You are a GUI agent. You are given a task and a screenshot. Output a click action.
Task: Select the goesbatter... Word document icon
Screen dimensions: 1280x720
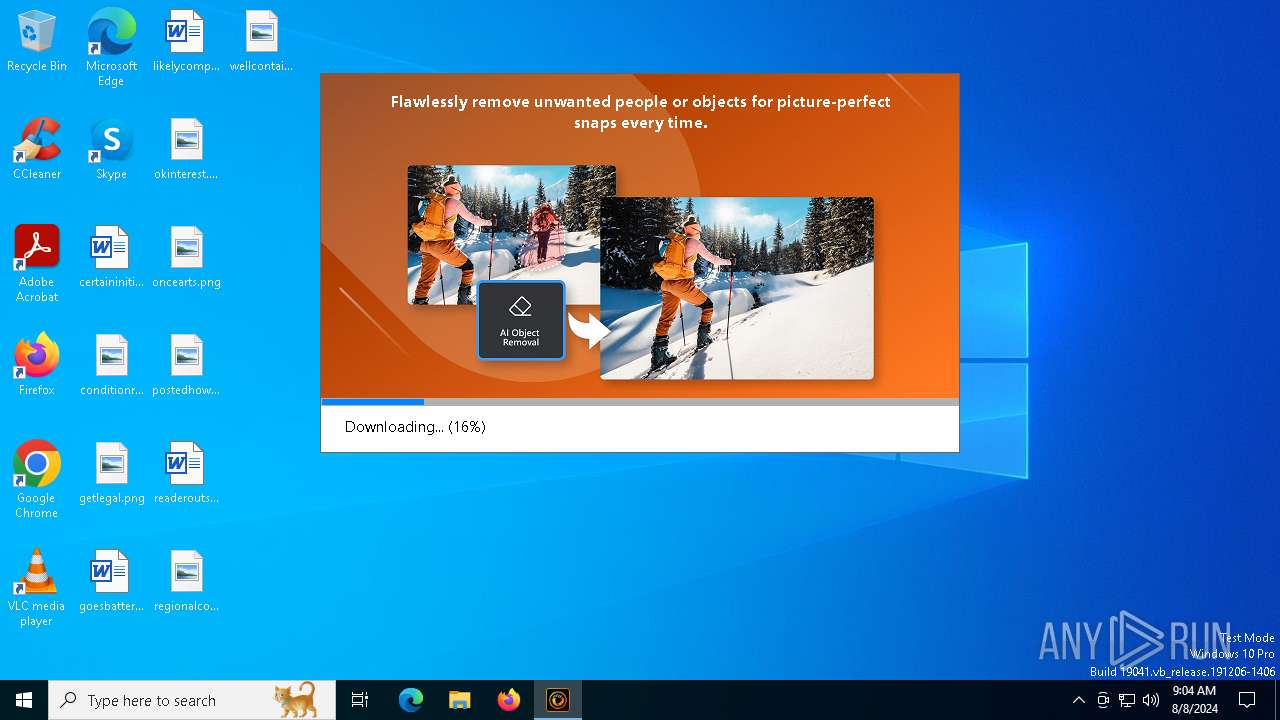coord(111,582)
